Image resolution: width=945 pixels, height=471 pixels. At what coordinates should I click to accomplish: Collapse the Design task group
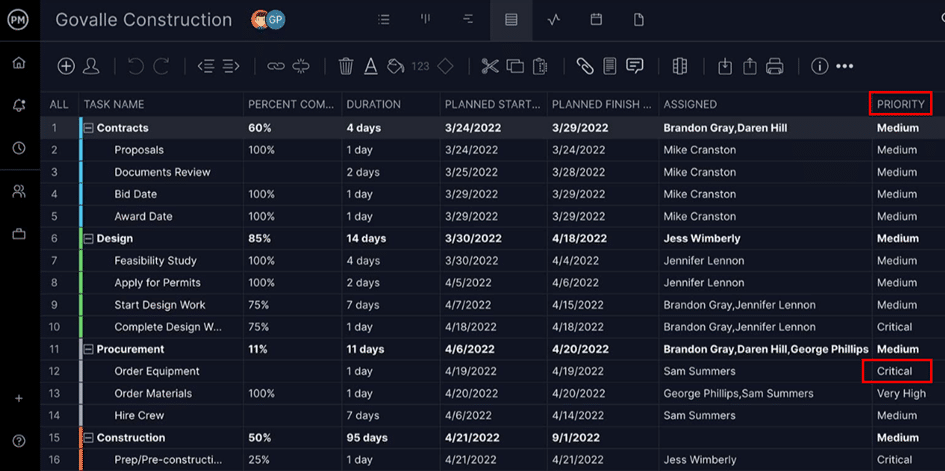click(x=89, y=239)
